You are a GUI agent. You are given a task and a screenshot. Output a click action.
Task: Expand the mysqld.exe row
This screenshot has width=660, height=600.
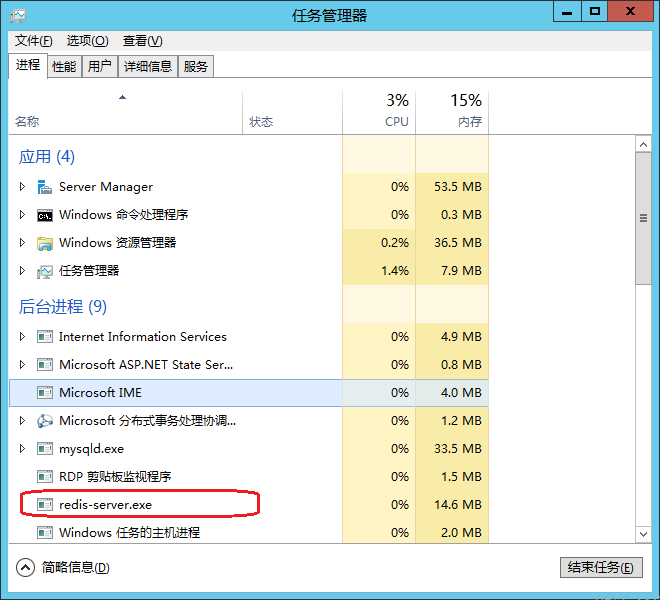pos(22,449)
